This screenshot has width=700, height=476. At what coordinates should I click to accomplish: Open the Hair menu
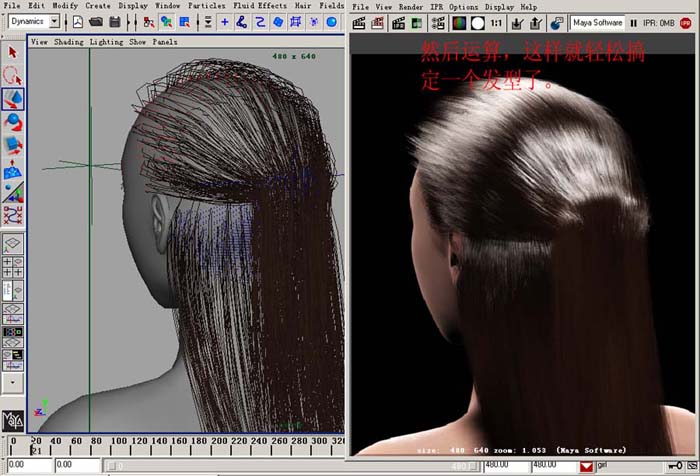[x=303, y=5]
